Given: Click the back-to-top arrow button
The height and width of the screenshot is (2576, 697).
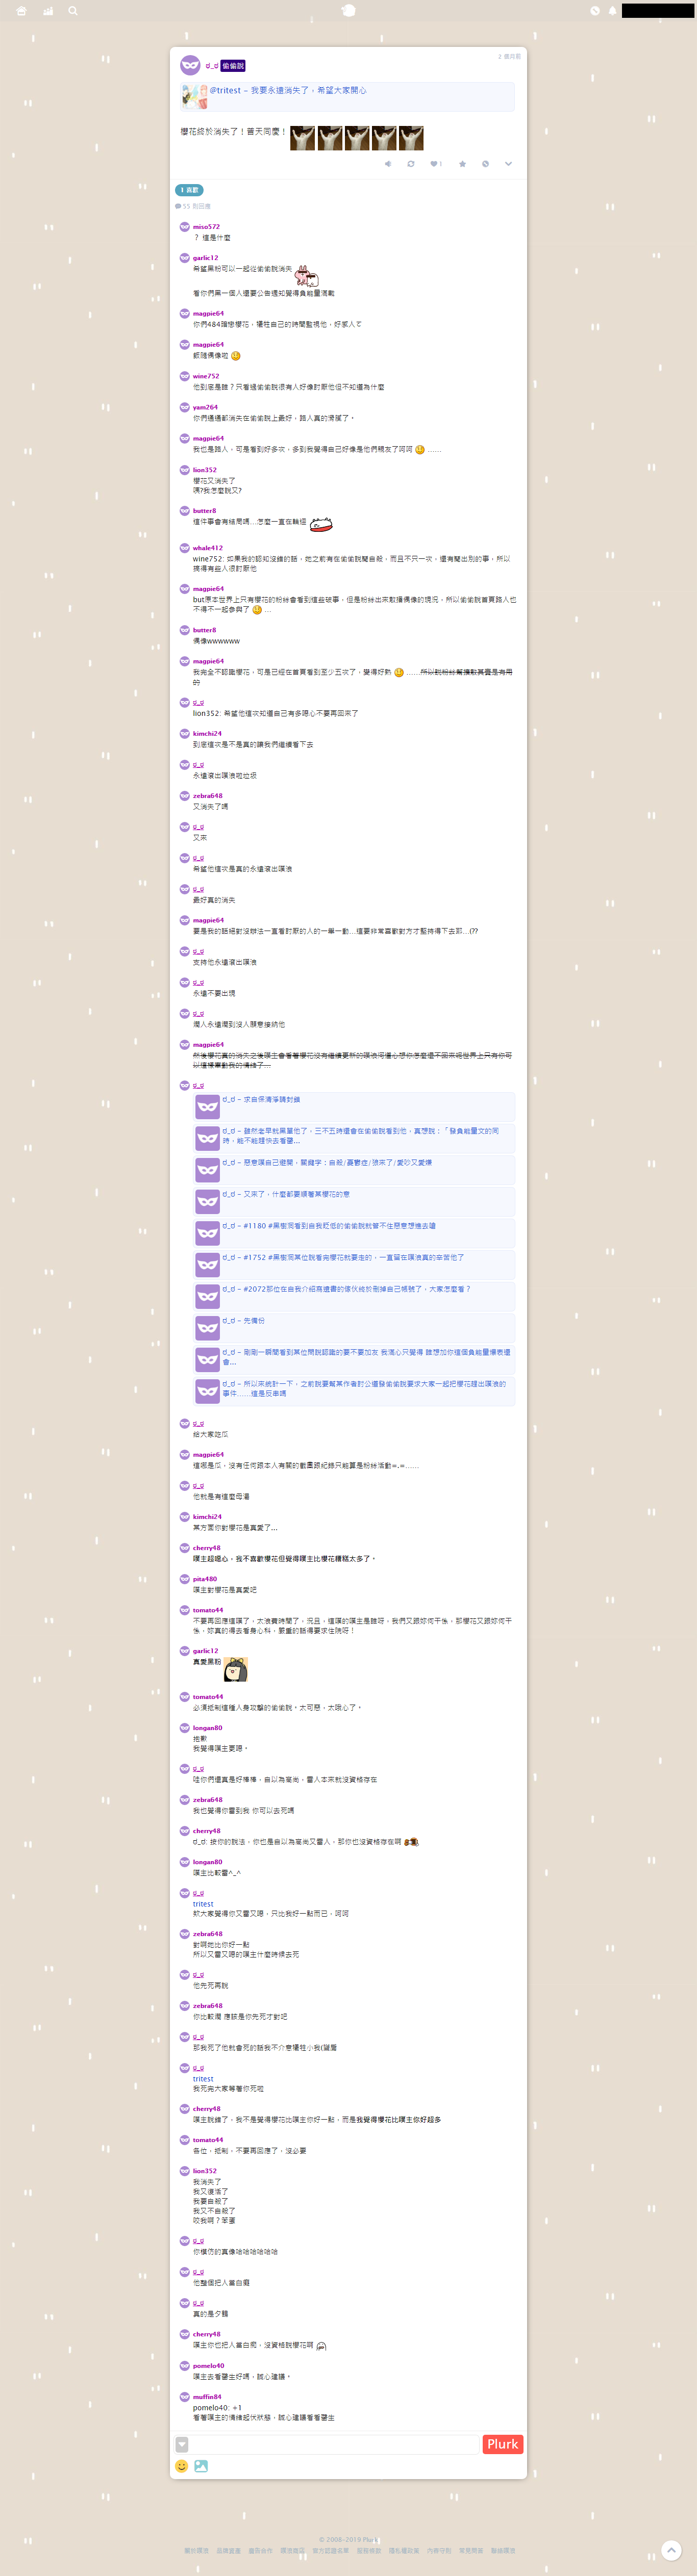Looking at the screenshot, I should 672,2550.
